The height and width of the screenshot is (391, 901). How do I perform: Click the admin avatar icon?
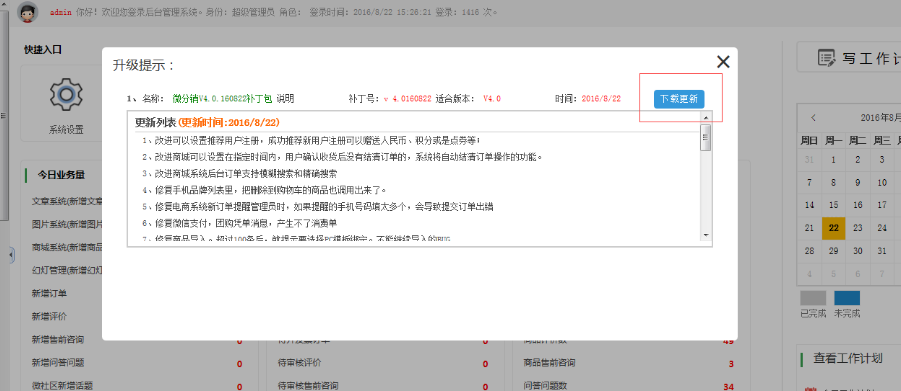point(28,12)
